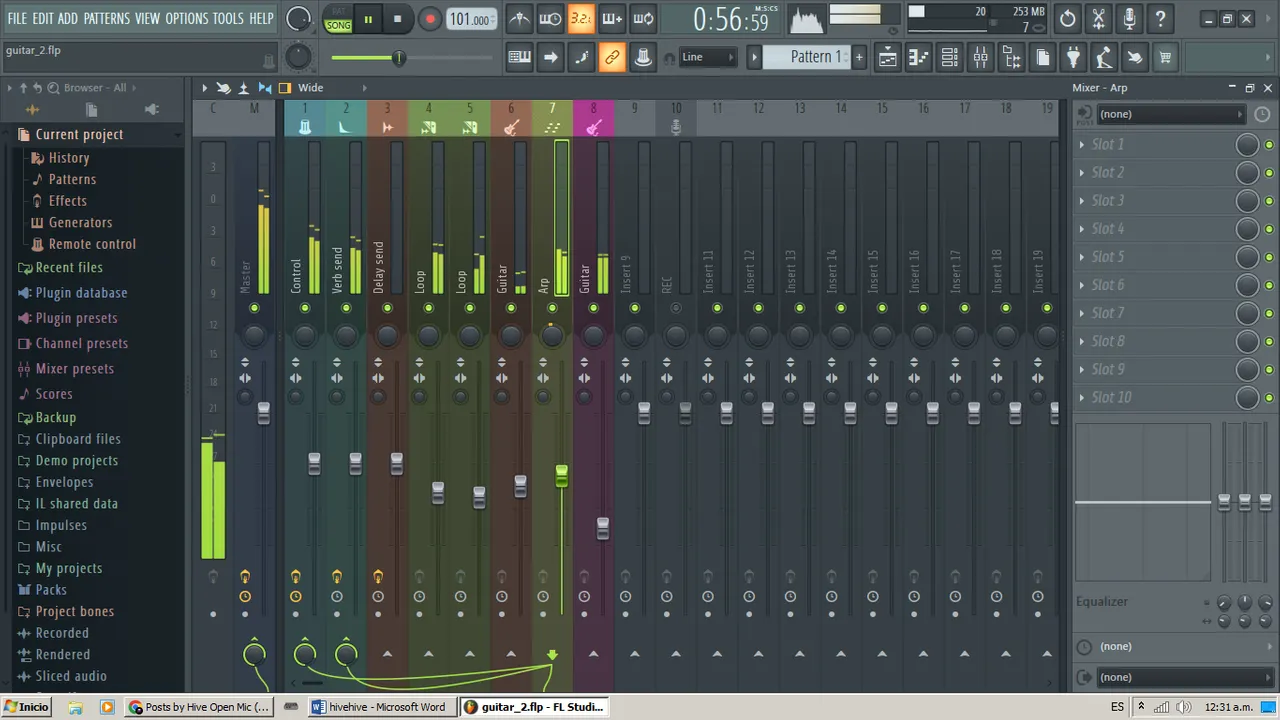Toggle Slot 7 enable green light
Screen dimensions: 1280x720
coord(1268,314)
